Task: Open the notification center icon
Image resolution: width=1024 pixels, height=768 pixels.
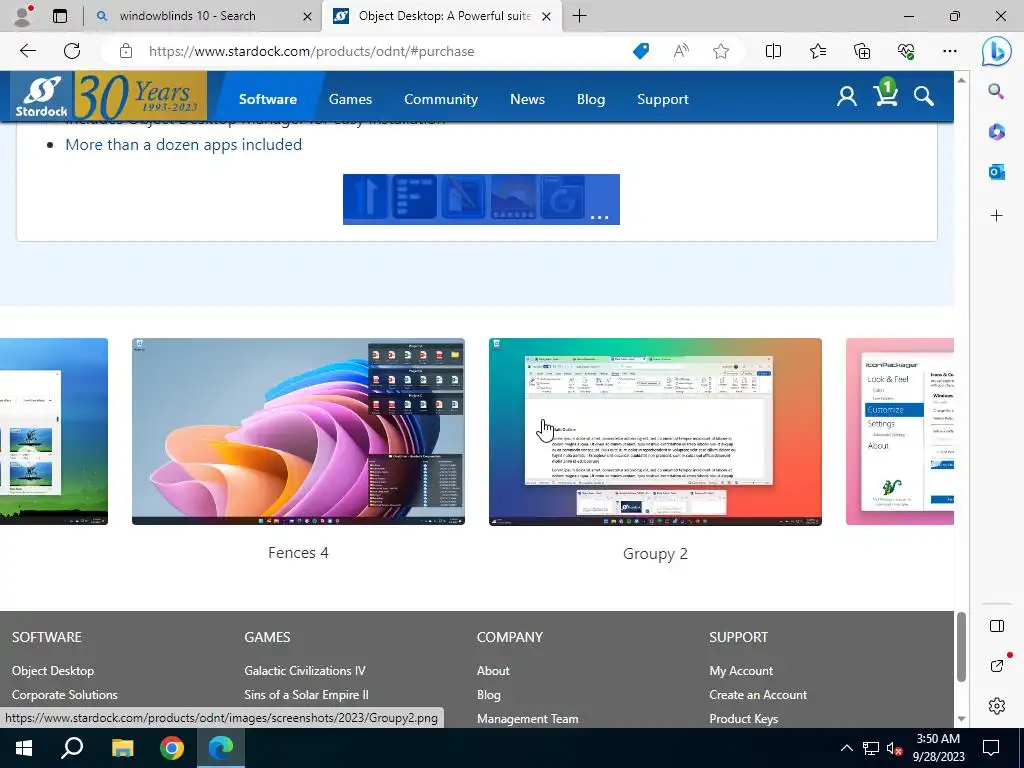Action: tap(991, 748)
